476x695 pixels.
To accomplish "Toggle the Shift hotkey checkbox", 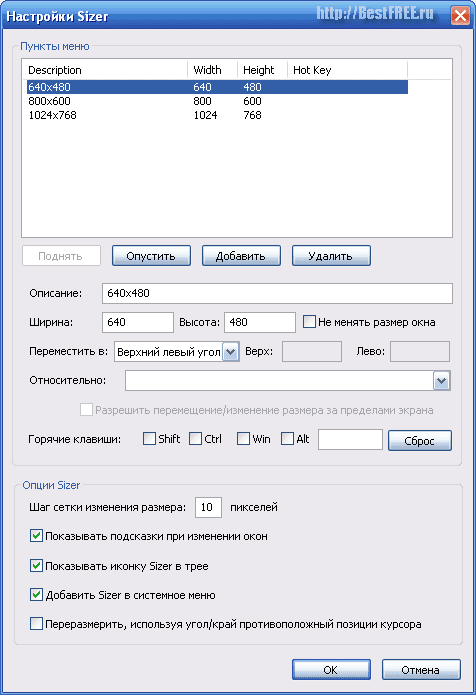I will coord(149,439).
